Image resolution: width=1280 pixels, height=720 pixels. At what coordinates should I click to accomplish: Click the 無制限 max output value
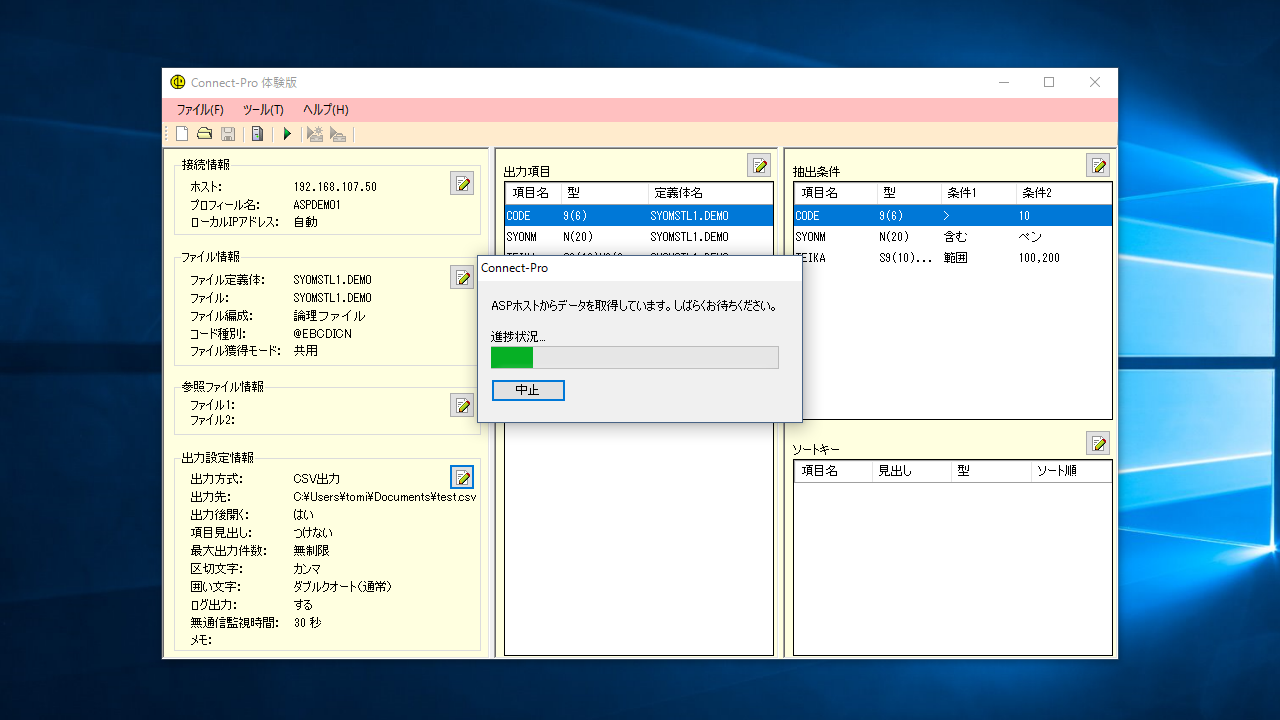[311, 551]
